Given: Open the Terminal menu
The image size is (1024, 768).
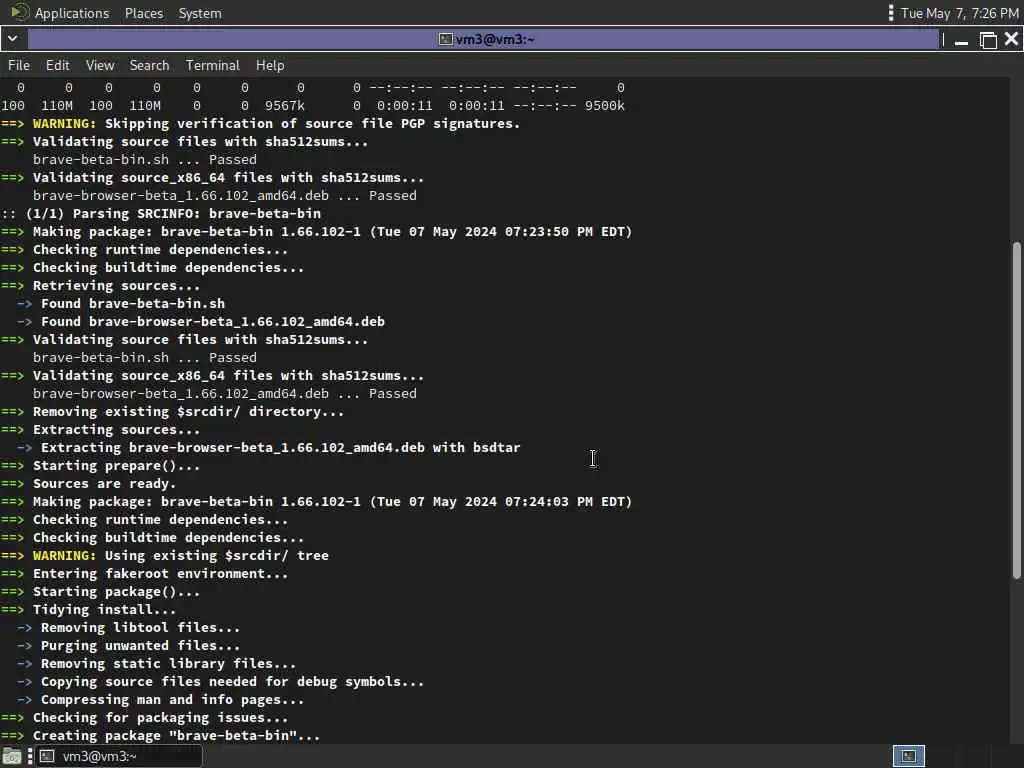Looking at the screenshot, I should pos(213,65).
